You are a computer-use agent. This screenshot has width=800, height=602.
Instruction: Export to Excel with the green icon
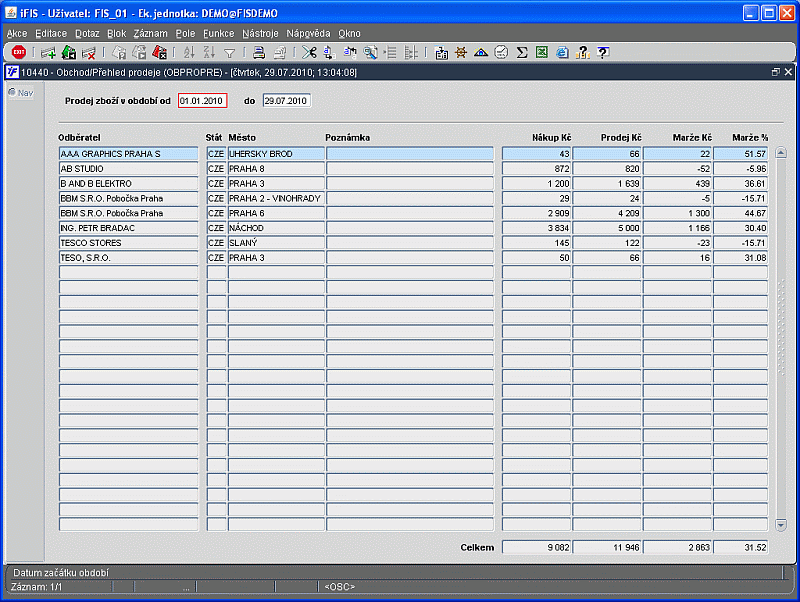pyautogui.click(x=542, y=52)
